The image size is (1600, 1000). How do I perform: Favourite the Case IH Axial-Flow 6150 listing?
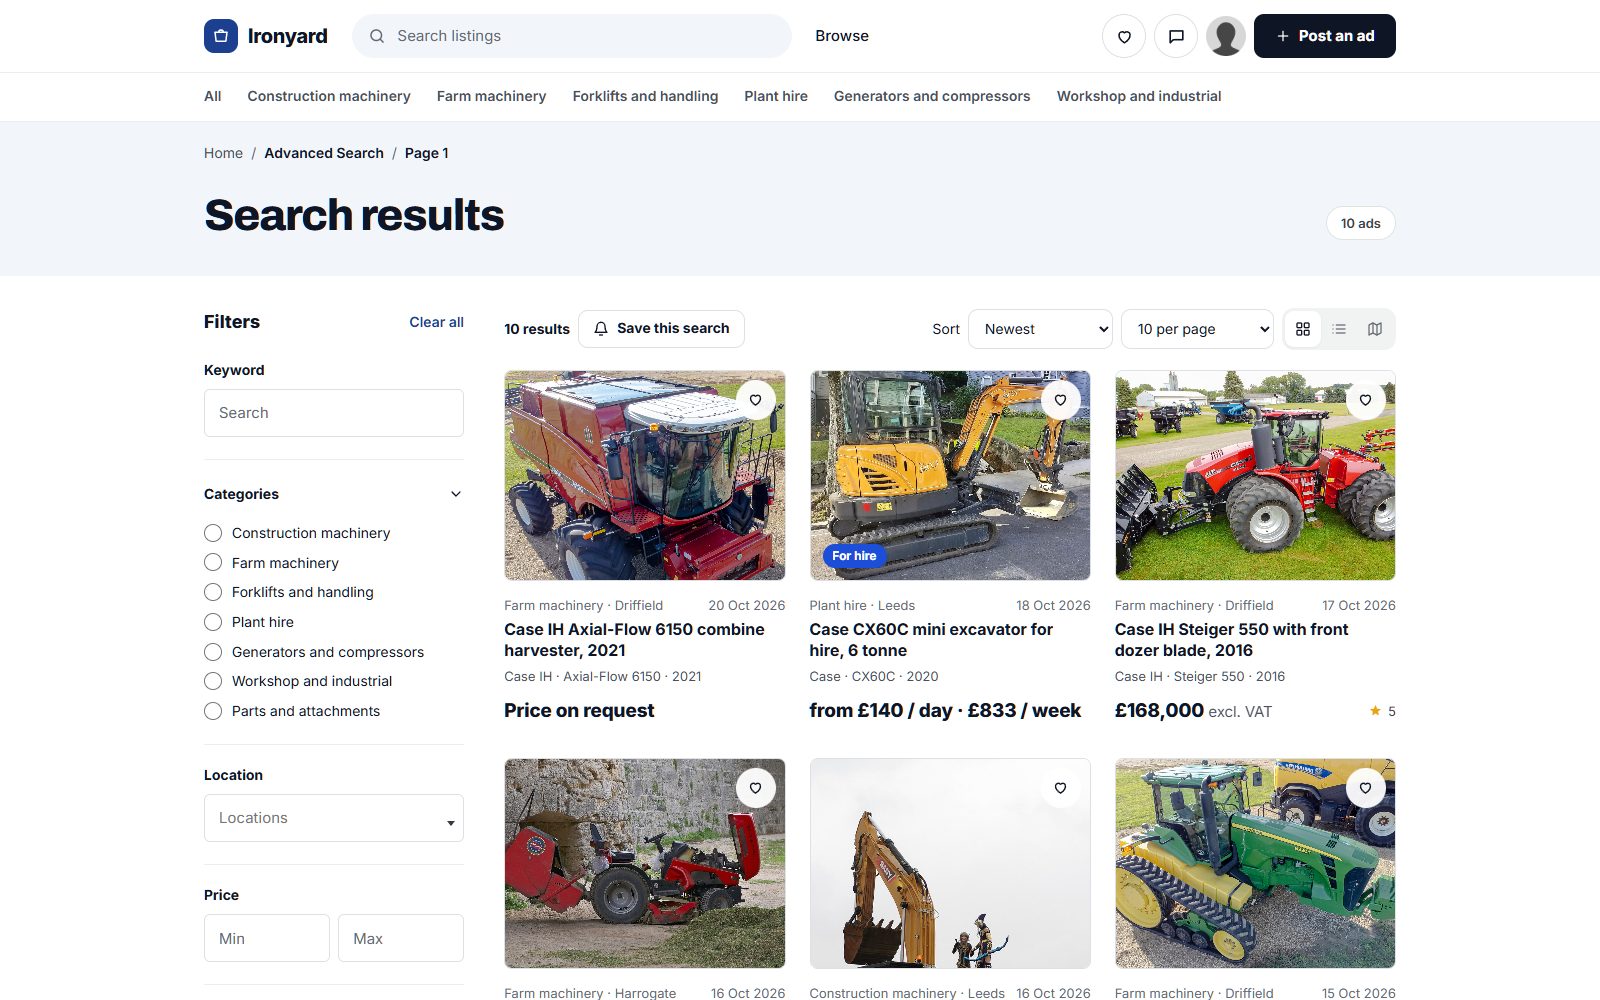[756, 400]
